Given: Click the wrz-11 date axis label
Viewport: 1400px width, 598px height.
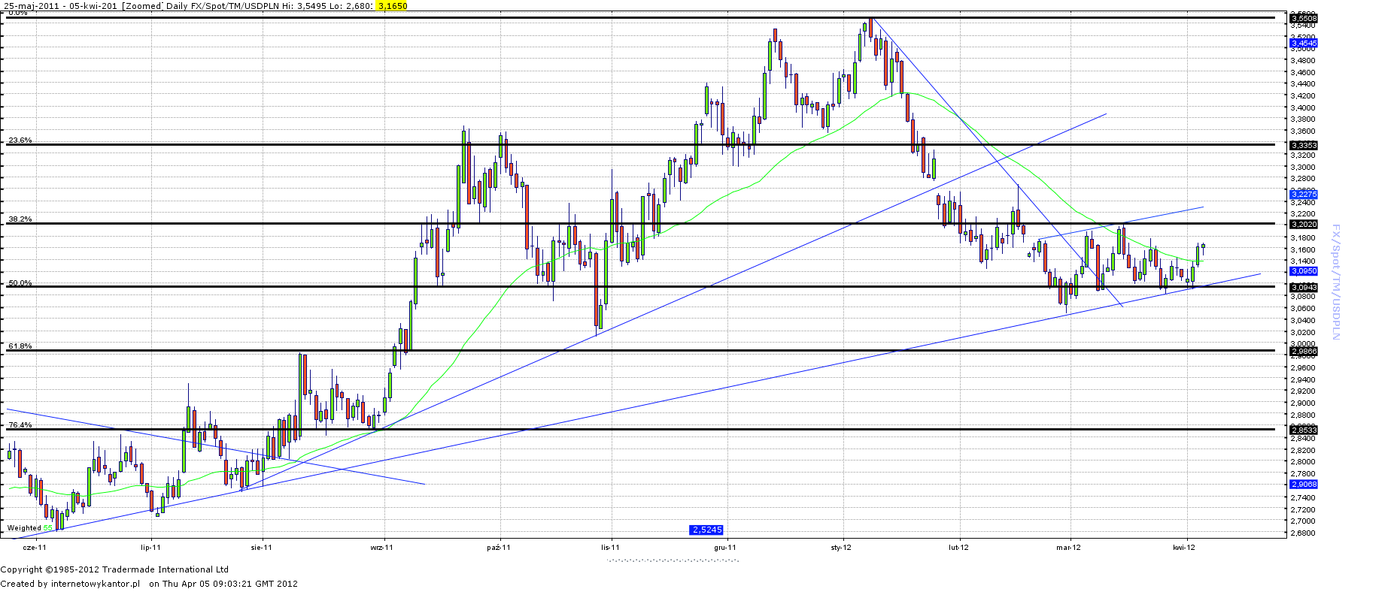Looking at the screenshot, I should tap(381, 548).
